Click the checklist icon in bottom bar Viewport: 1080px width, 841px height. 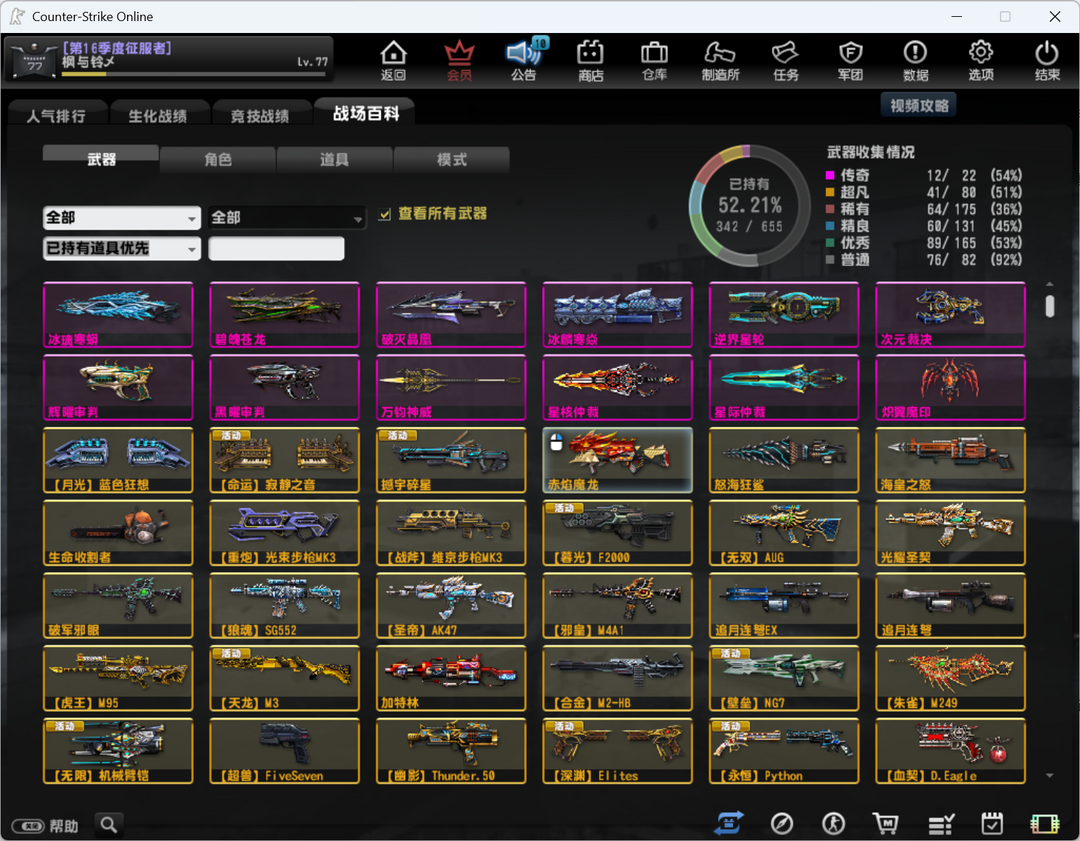point(940,823)
